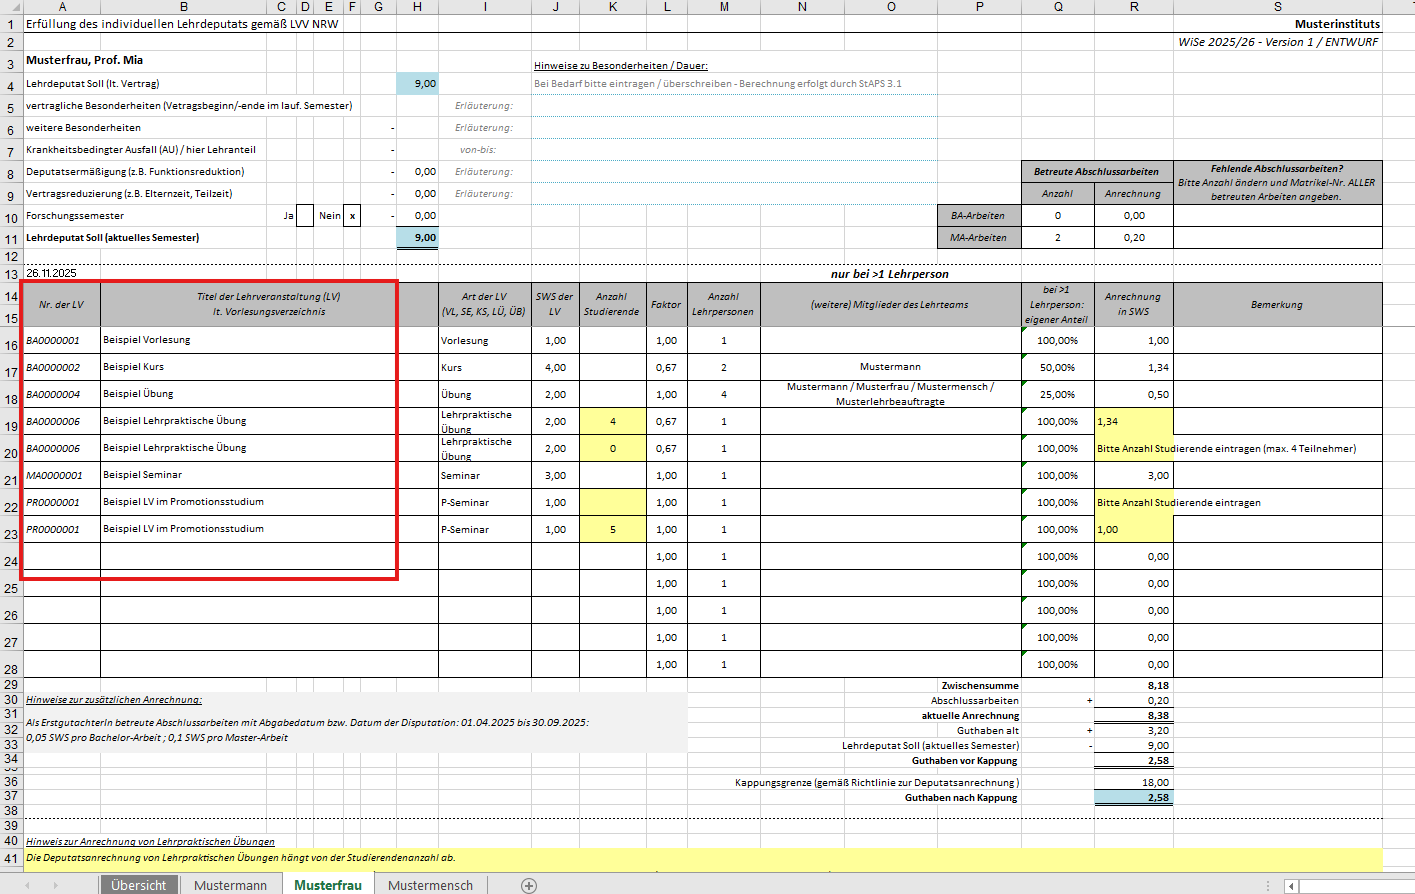The image size is (1415, 894).
Task: Click the sheet tabs scroll-left arrow
Action: (27, 885)
